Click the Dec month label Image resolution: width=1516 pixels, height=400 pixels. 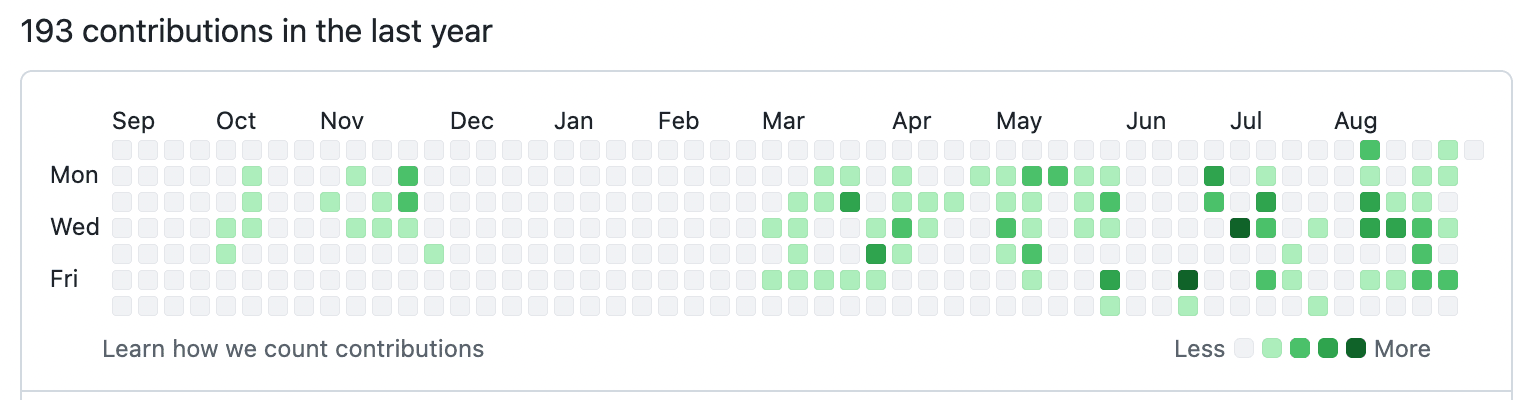point(472,122)
